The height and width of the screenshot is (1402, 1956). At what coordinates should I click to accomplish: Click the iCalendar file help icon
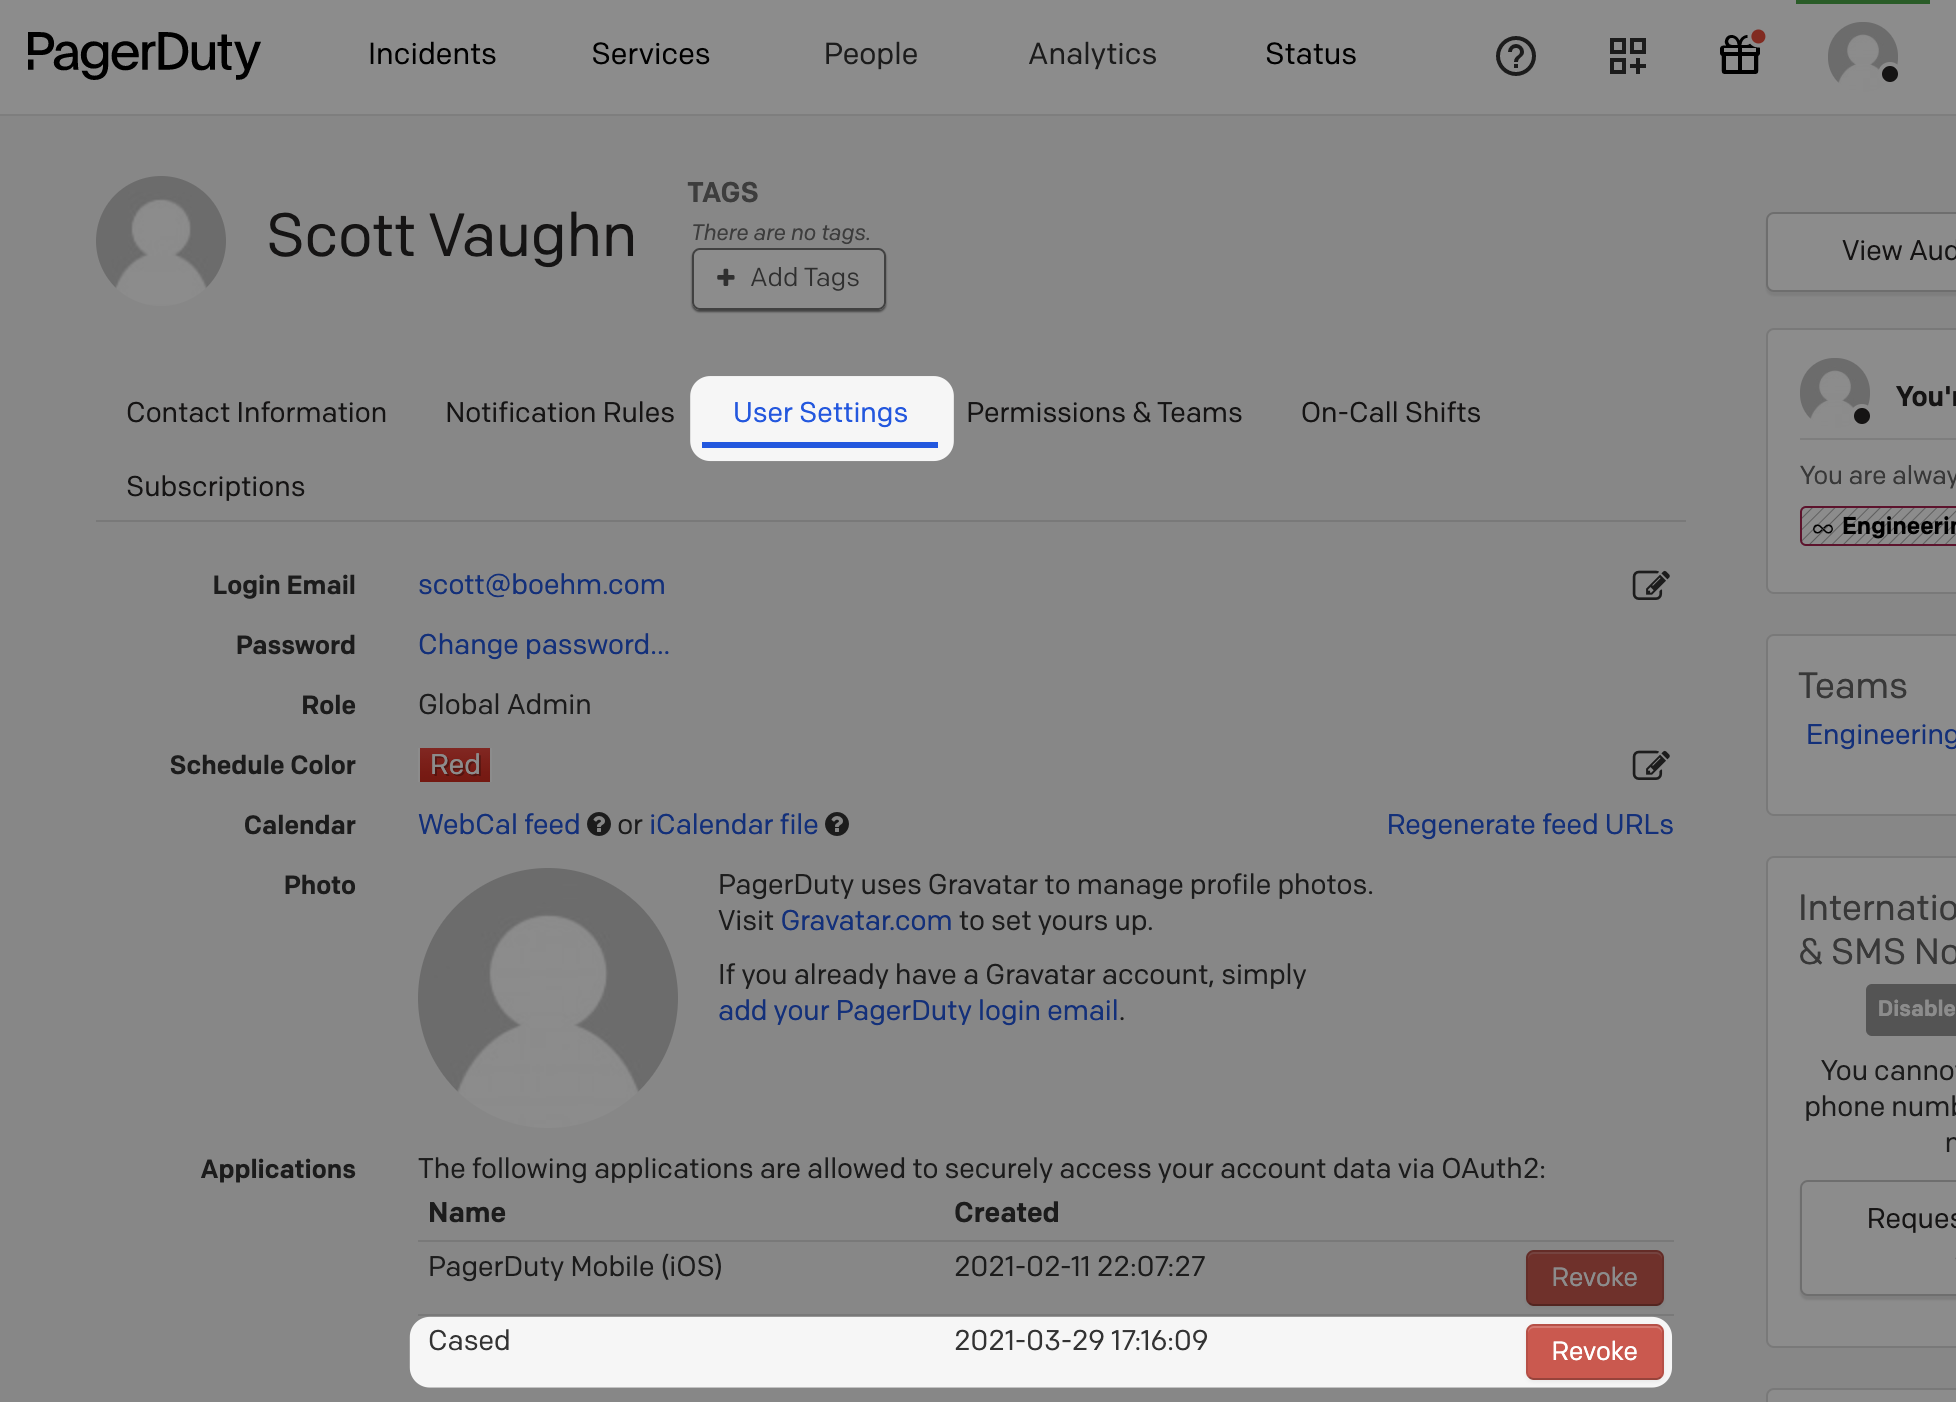tap(836, 824)
